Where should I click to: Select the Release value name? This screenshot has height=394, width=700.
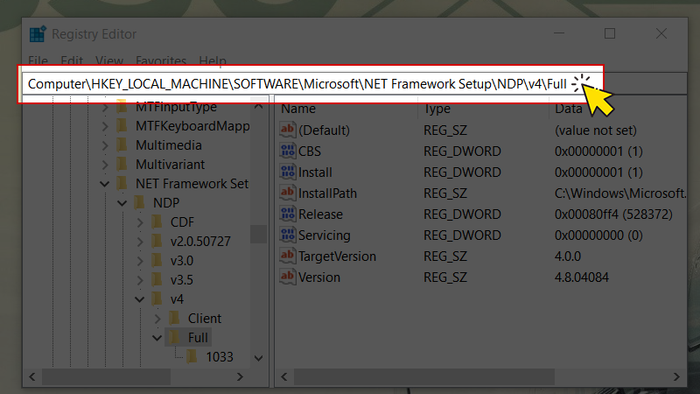click(x=321, y=214)
